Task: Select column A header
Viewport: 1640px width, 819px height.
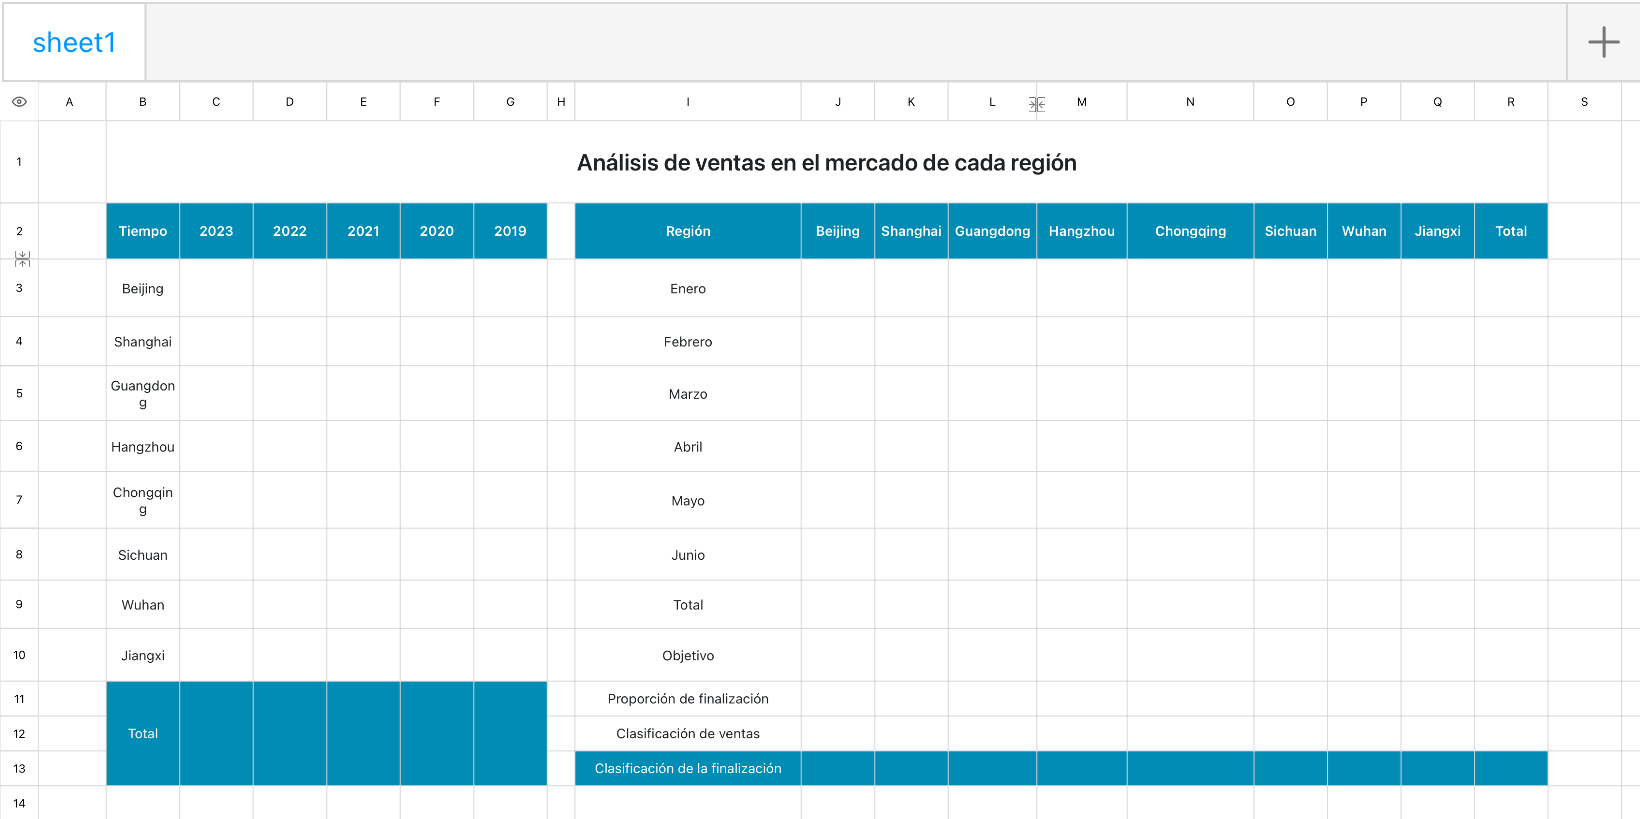Action: click(69, 102)
